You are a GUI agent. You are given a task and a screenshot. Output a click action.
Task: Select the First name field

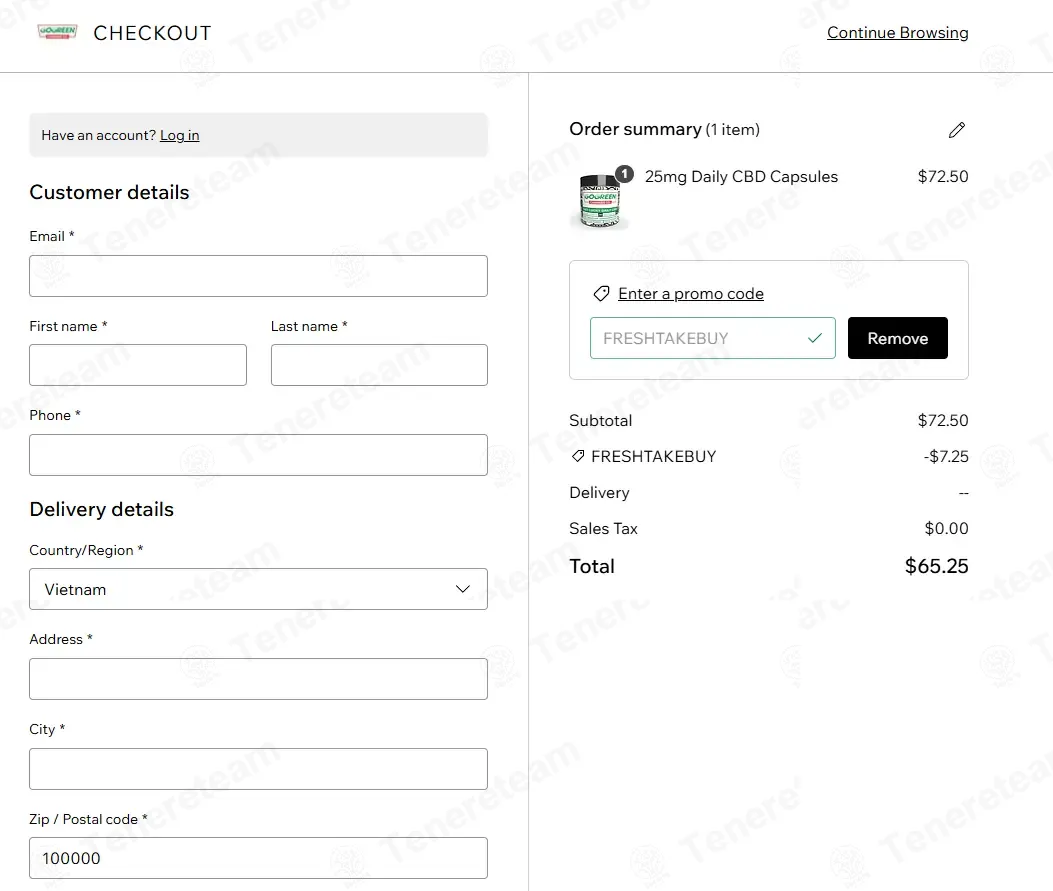(138, 365)
